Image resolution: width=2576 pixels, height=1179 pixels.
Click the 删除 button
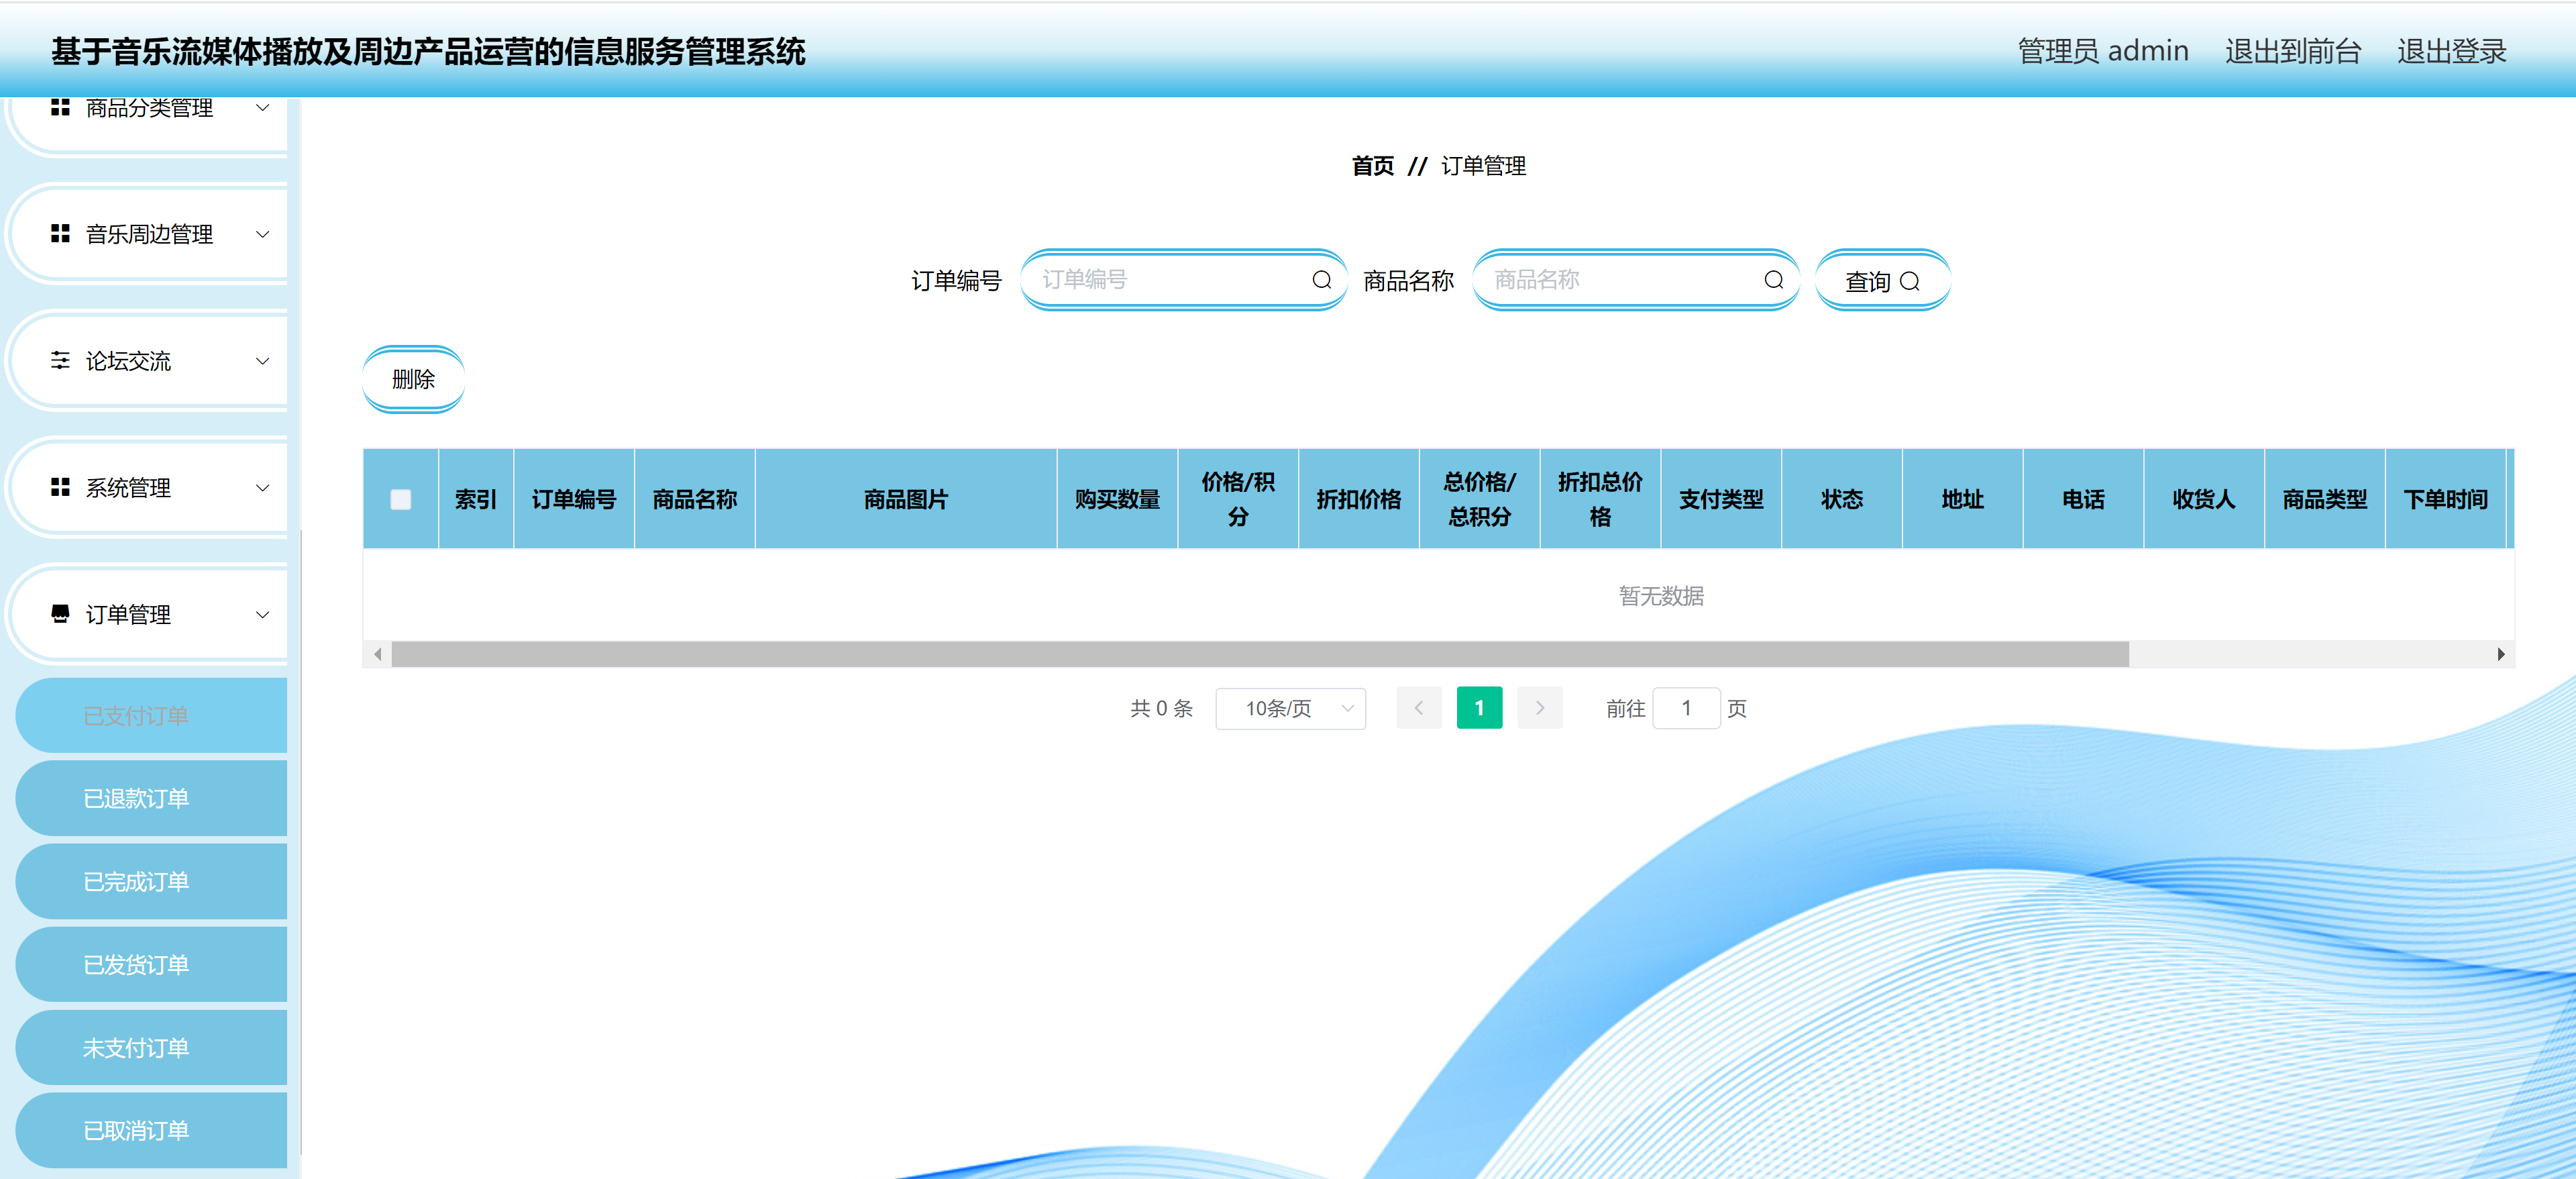[x=413, y=380]
